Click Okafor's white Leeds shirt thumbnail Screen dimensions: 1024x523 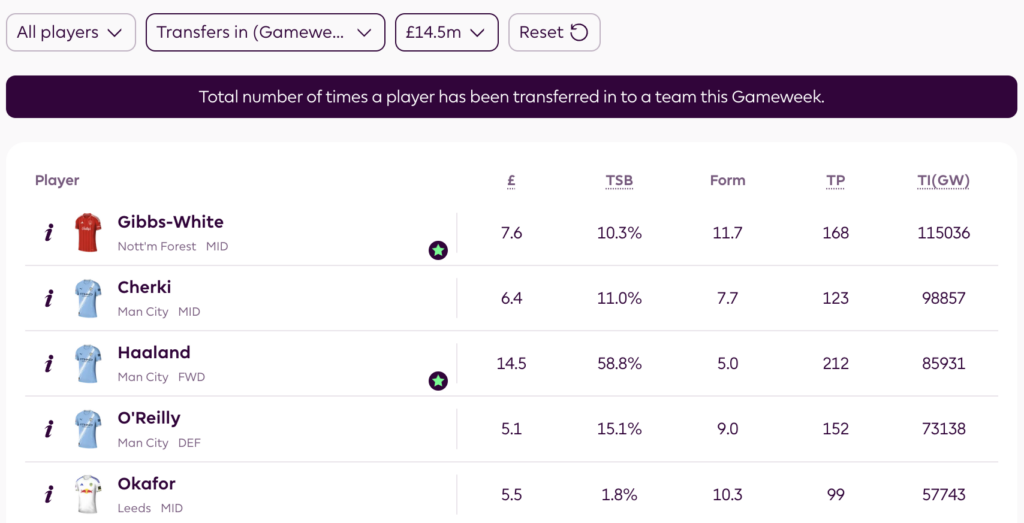88,494
